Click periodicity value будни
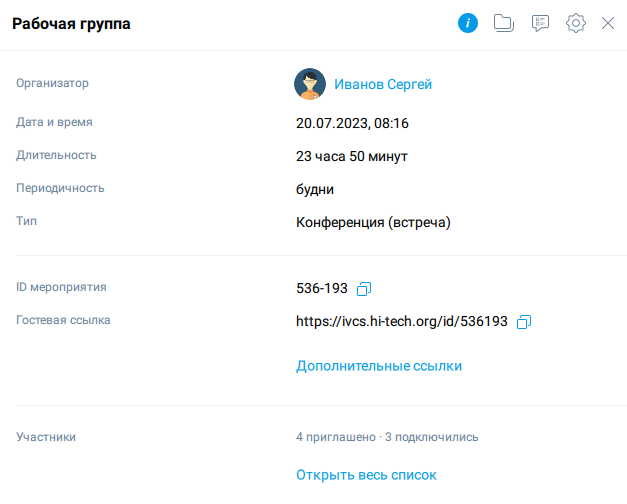This screenshot has height=504, width=627. (x=315, y=189)
